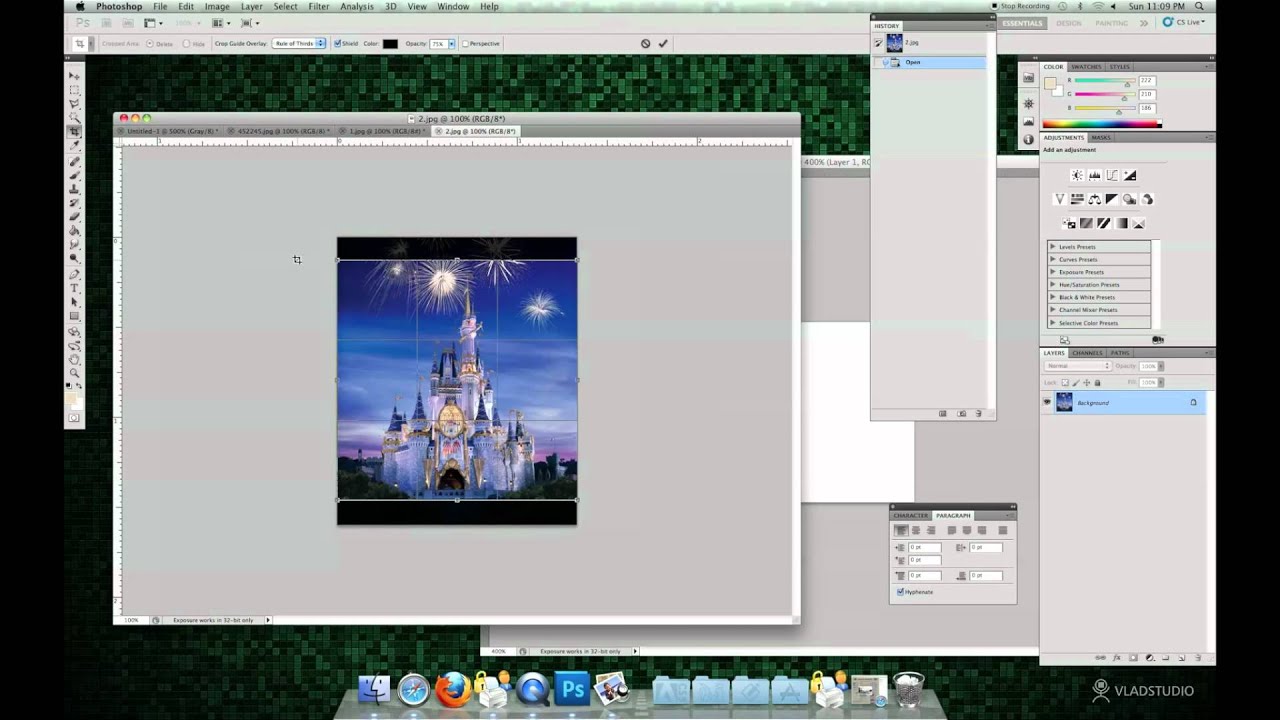The width and height of the screenshot is (1280, 720).
Task: Expand Exposure Presets
Action: coord(1053,272)
